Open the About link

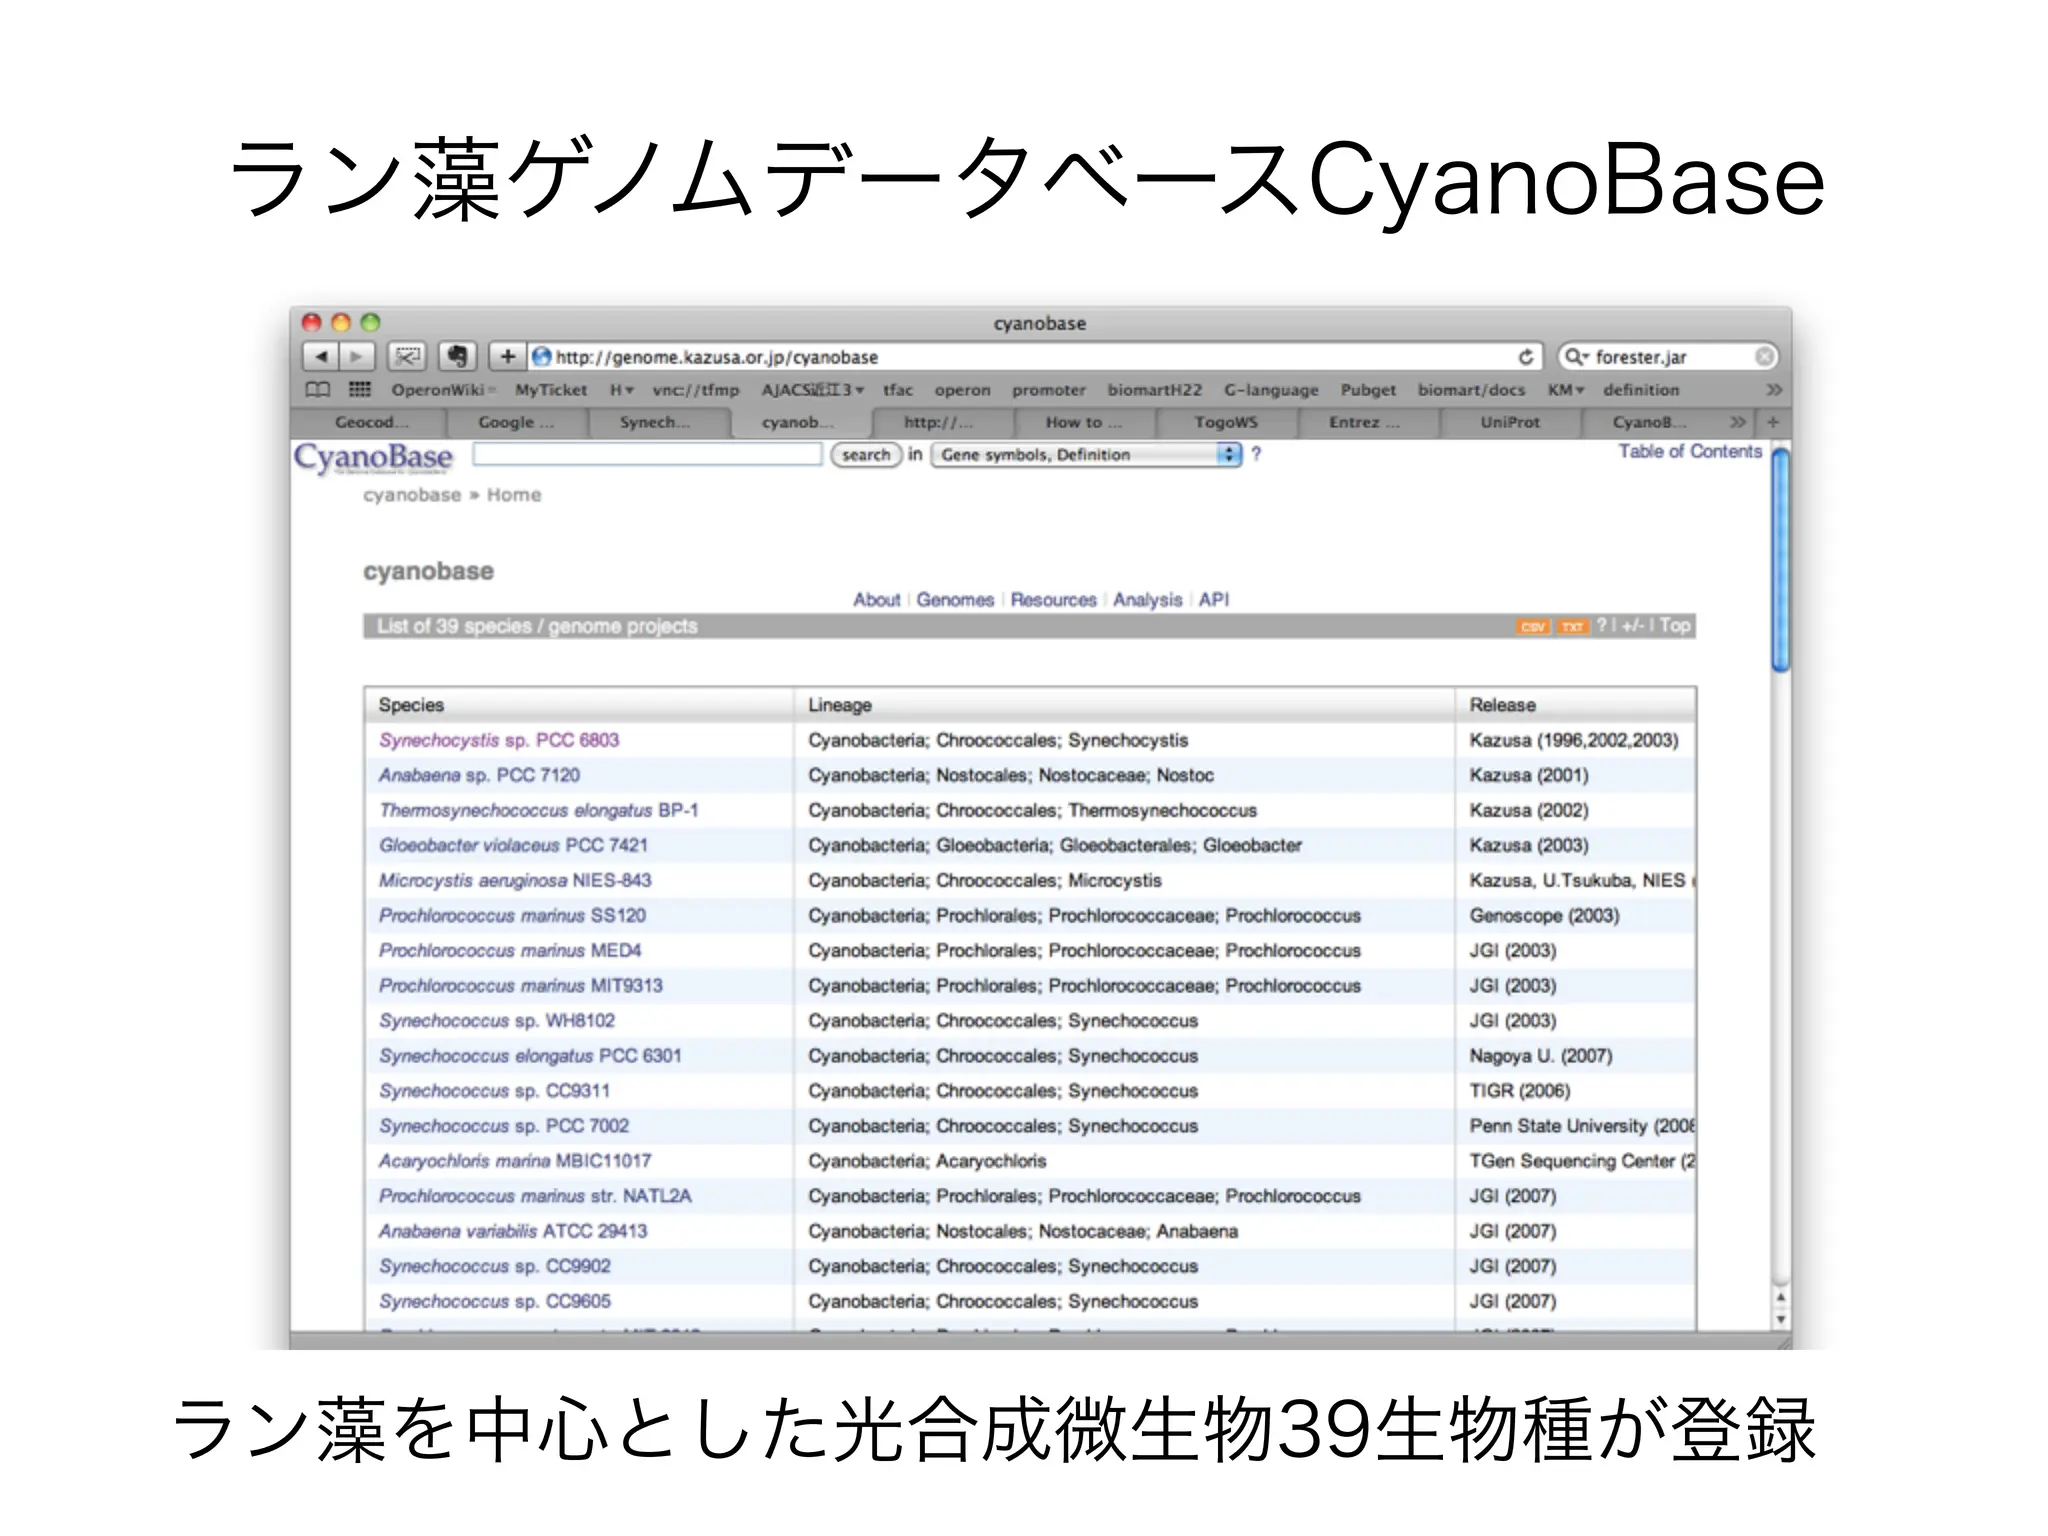[876, 600]
